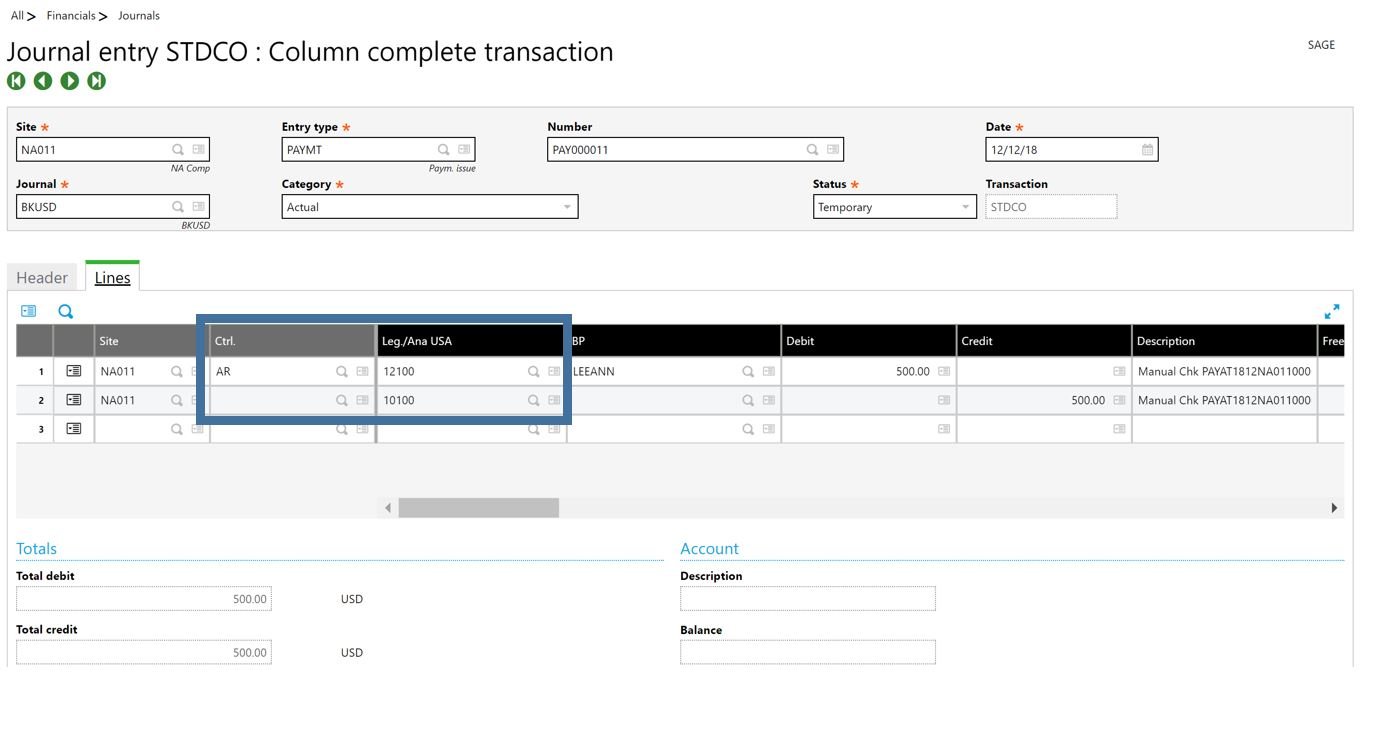Screen dimensions: 1381x731
Task: Open the calendar picker in Date field
Action: coord(1147,150)
